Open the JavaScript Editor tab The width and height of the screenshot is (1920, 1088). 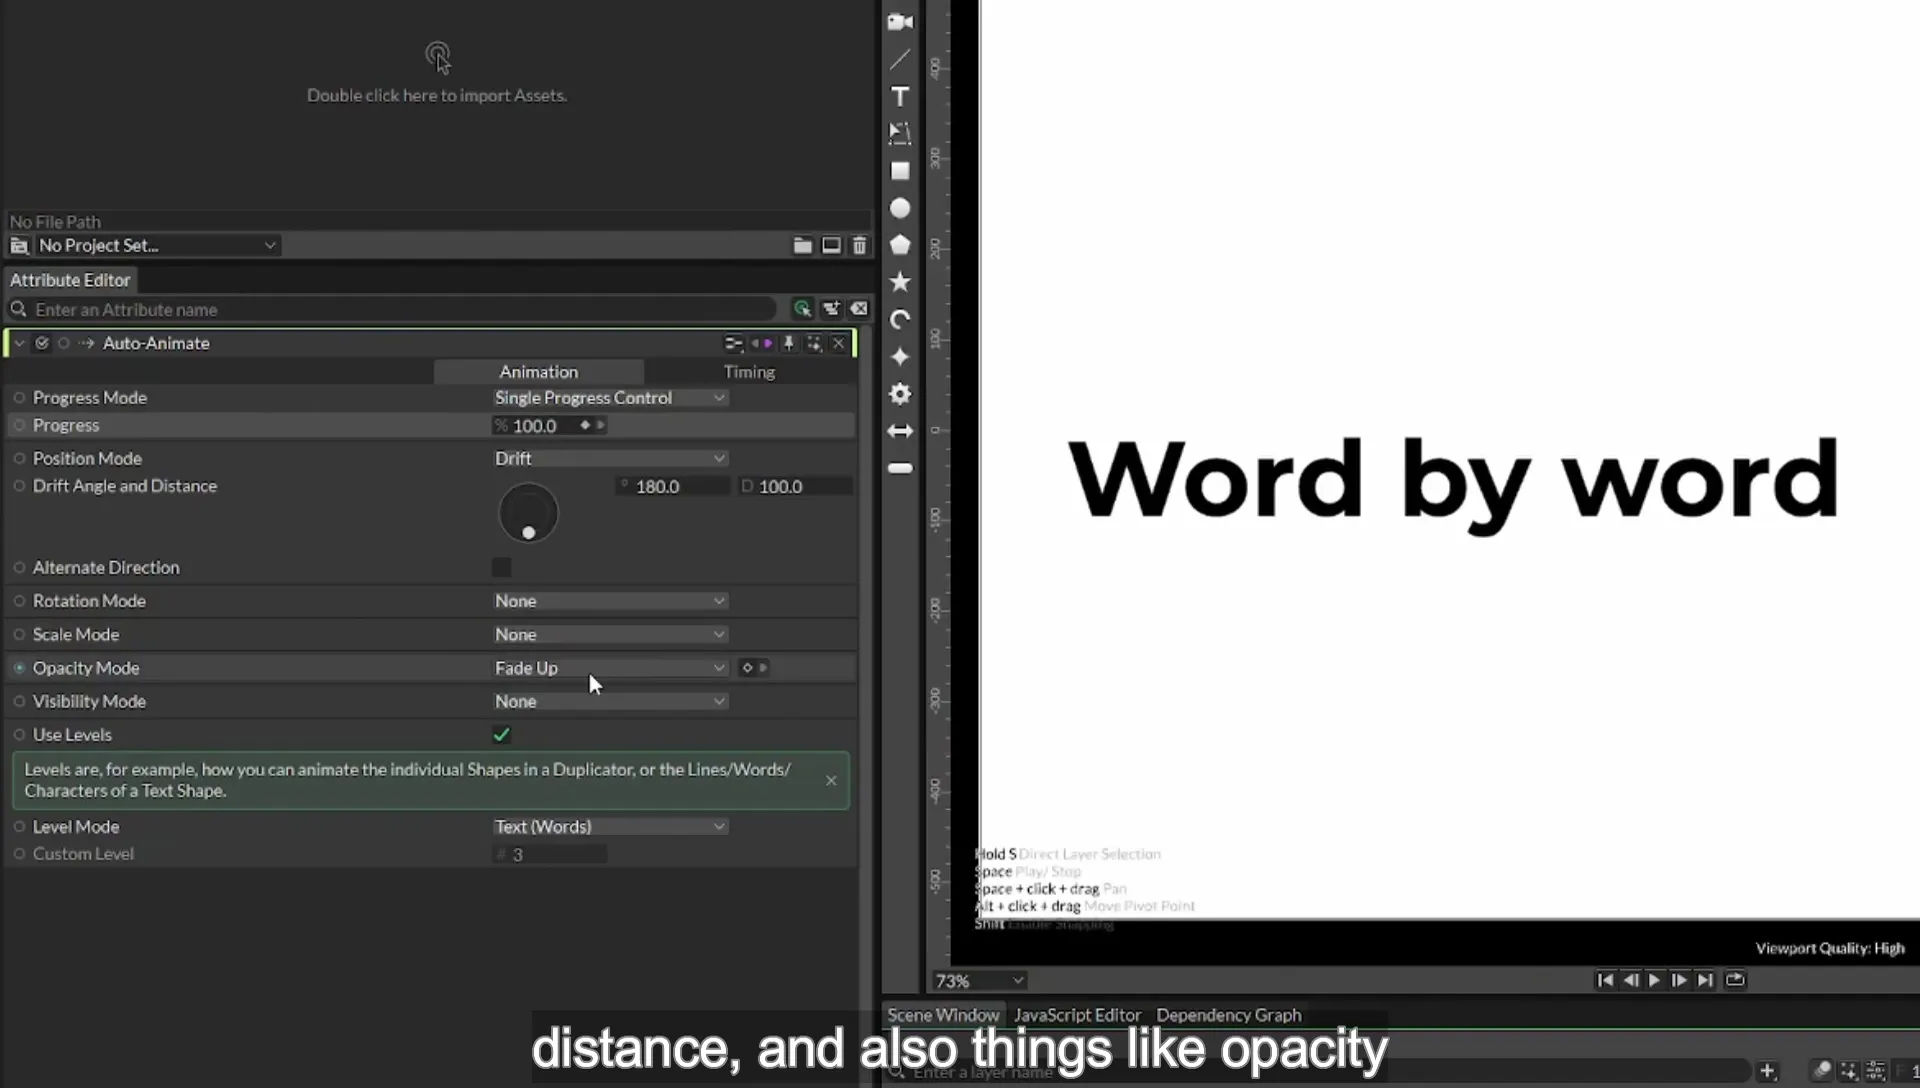coord(1077,1015)
